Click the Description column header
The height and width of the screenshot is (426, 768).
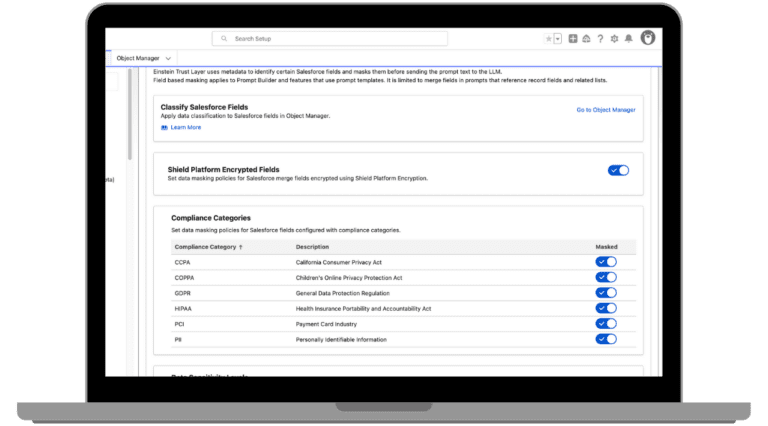312,247
